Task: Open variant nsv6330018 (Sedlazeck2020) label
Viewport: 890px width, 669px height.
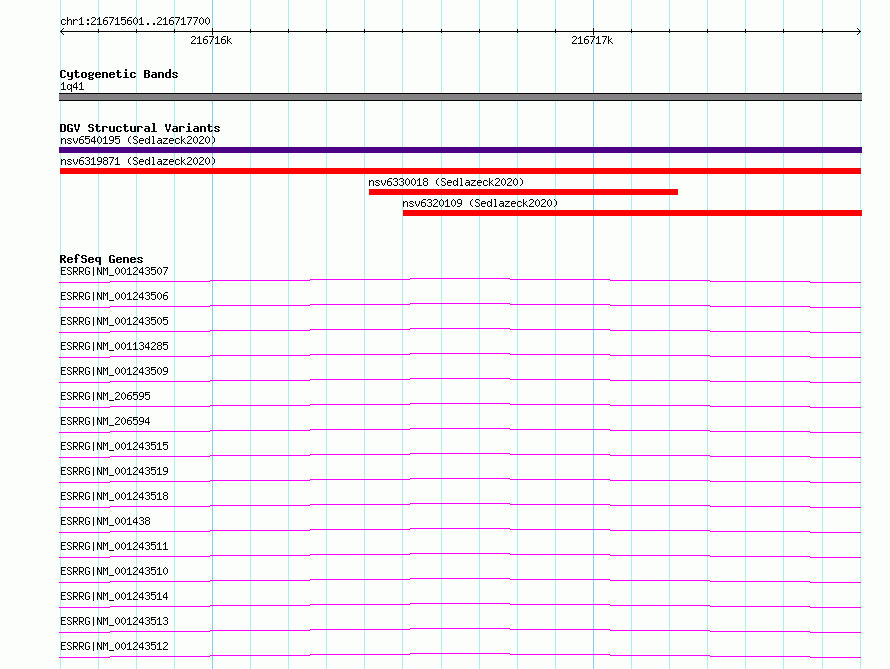Action: point(446,182)
